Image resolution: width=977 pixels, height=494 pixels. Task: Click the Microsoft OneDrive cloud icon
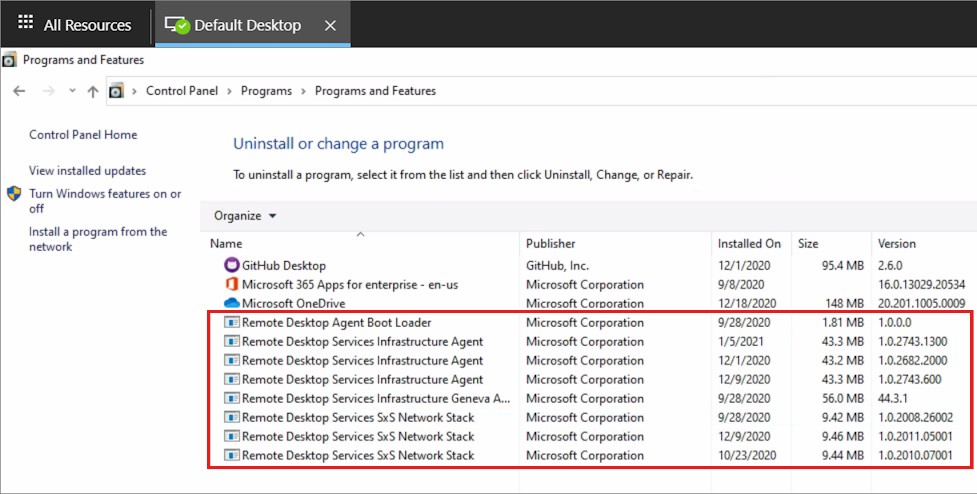(231, 303)
